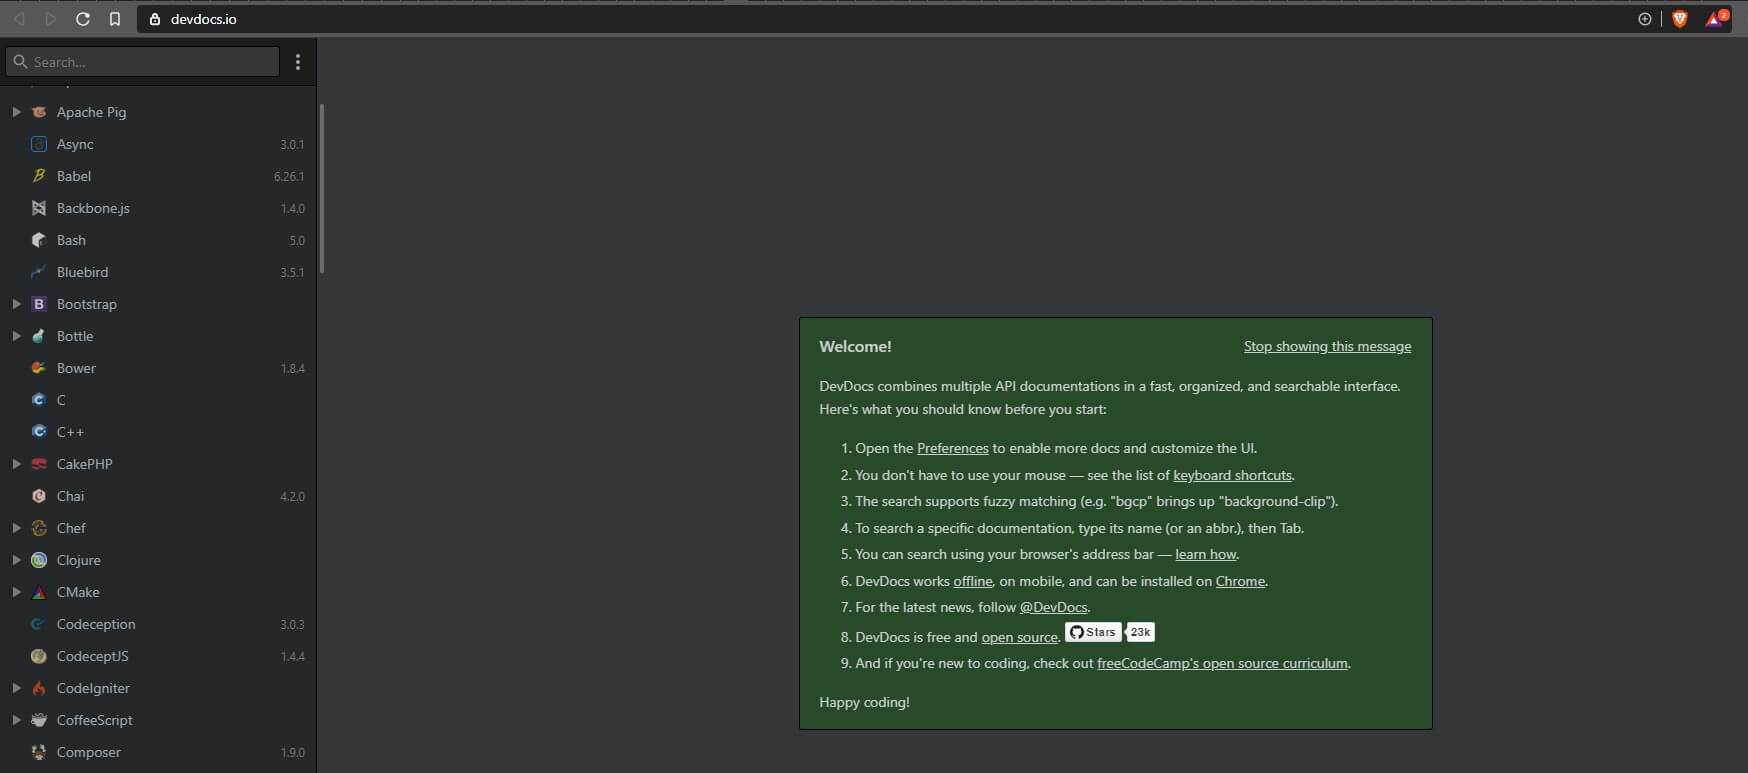Click the Bottle logo icon
Viewport: 1748px width, 773px height.
[x=39, y=336]
